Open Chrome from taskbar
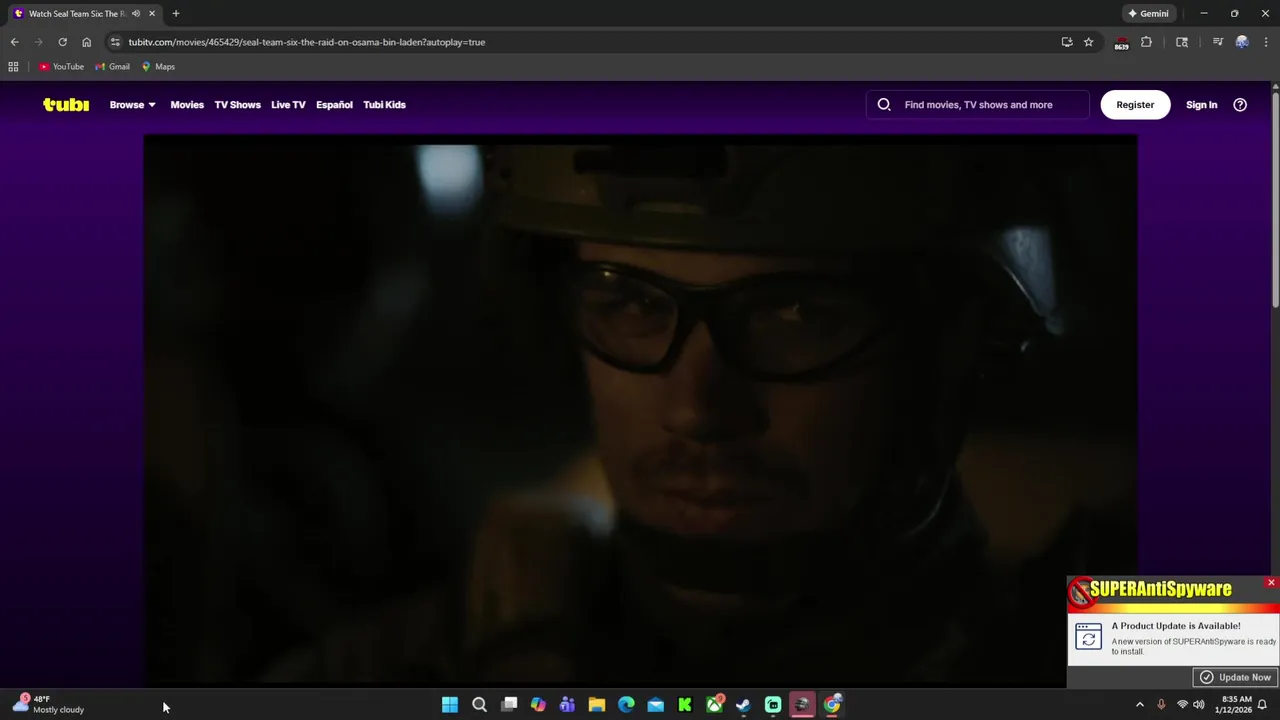 click(832, 705)
